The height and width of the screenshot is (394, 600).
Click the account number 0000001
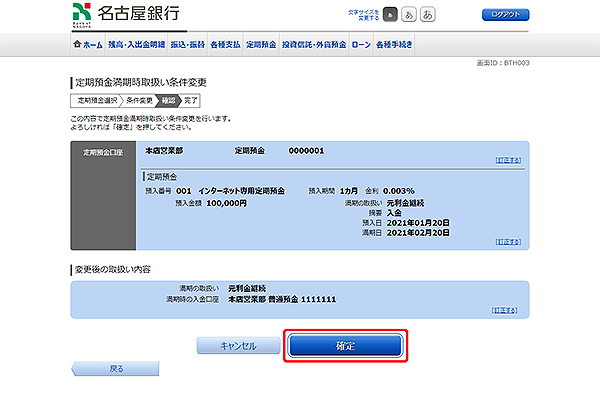306,151
